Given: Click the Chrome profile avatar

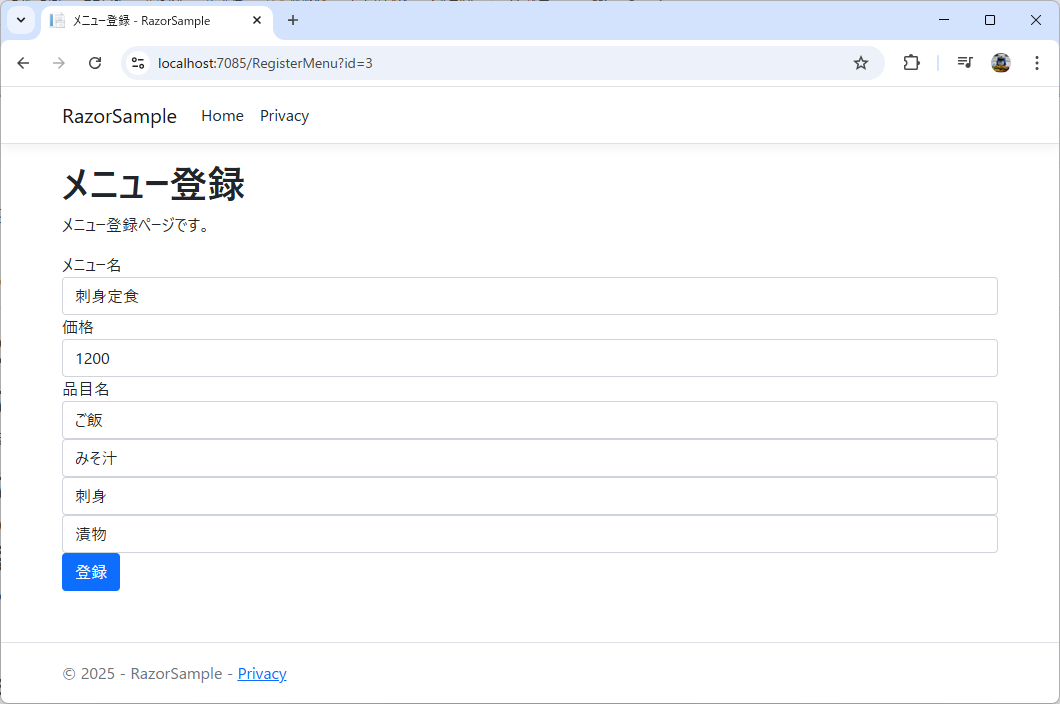Looking at the screenshot, I should 1000,63.
